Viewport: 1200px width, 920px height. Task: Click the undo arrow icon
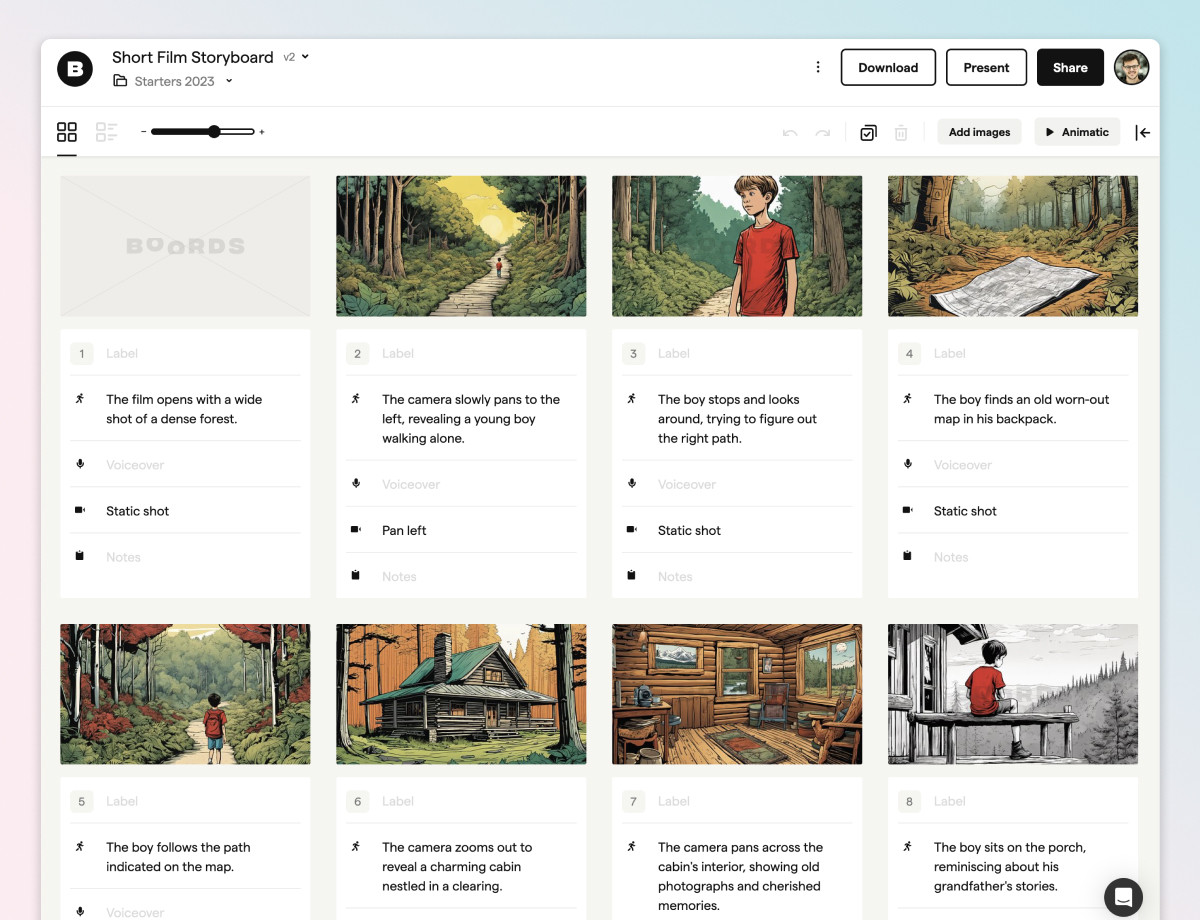point(790,133)
